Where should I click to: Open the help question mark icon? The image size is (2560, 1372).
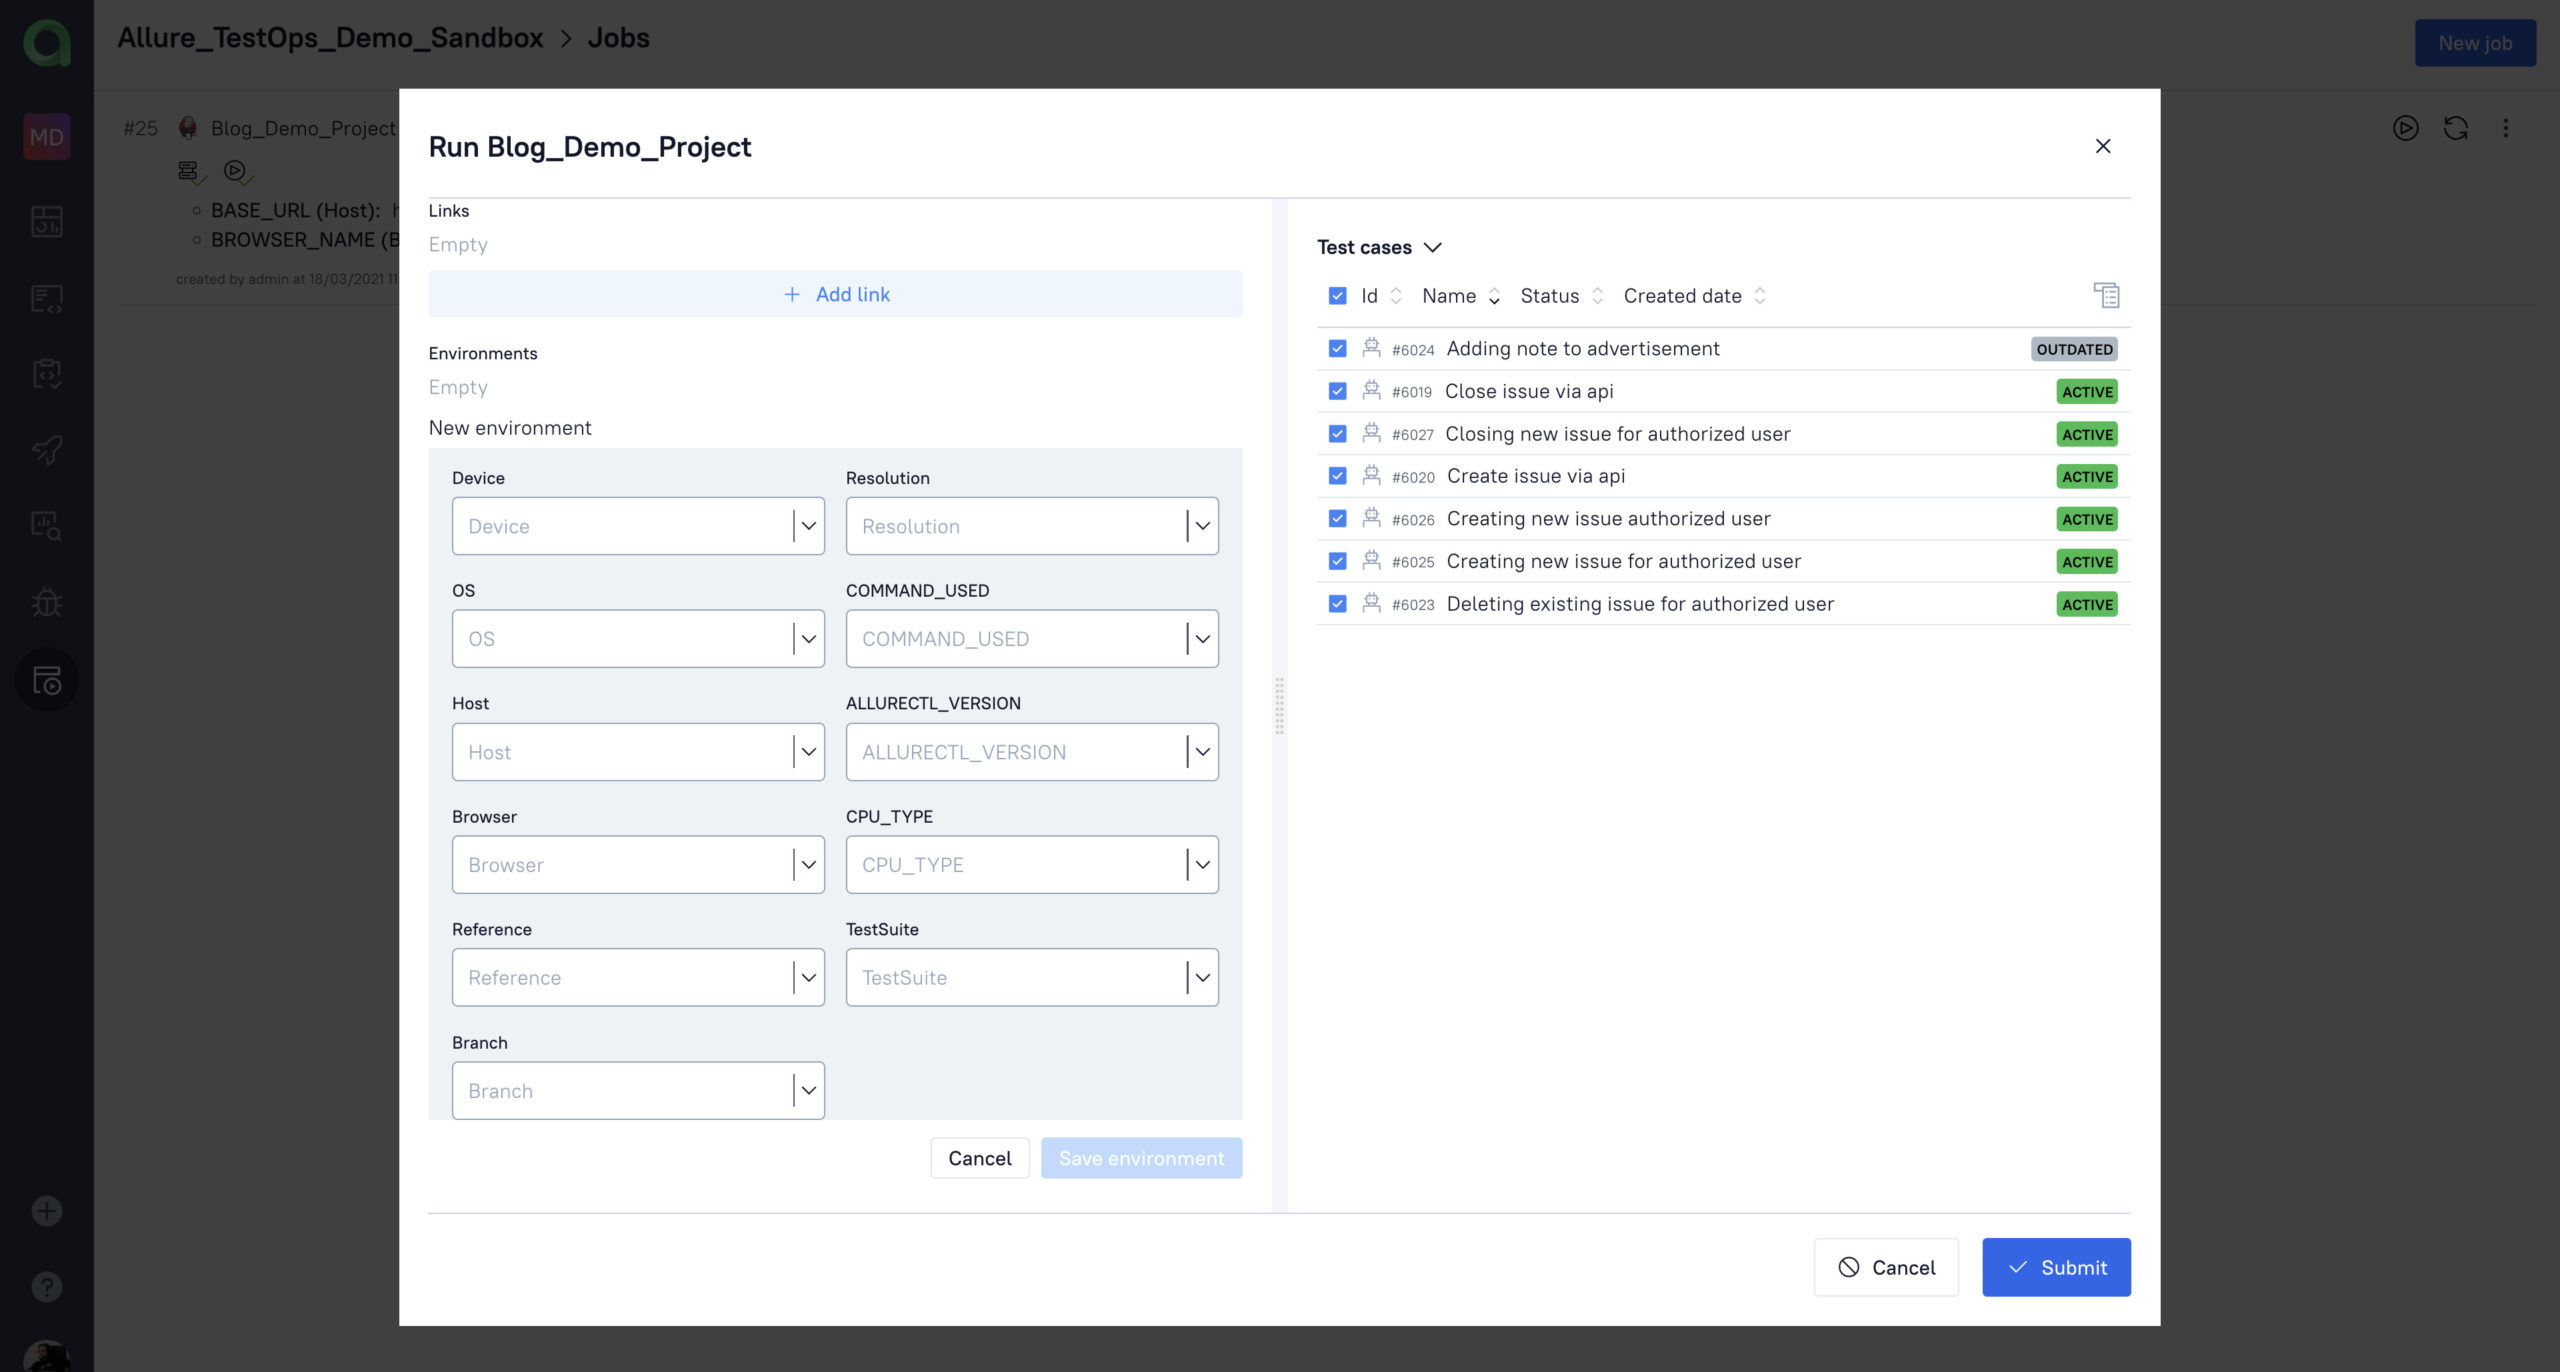point(46,1287)
